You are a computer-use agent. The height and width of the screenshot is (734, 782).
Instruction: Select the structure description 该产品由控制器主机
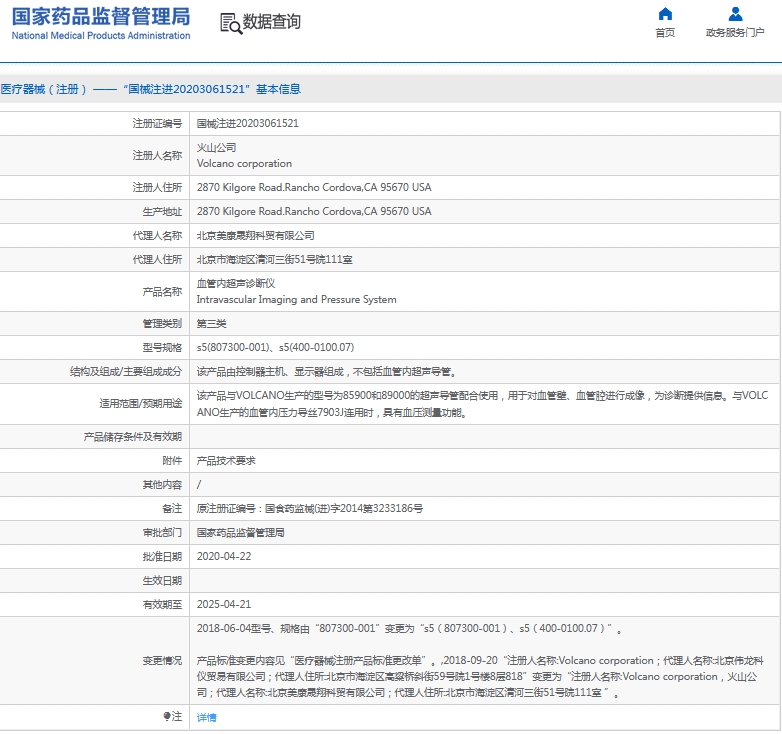tap(327, 371)
